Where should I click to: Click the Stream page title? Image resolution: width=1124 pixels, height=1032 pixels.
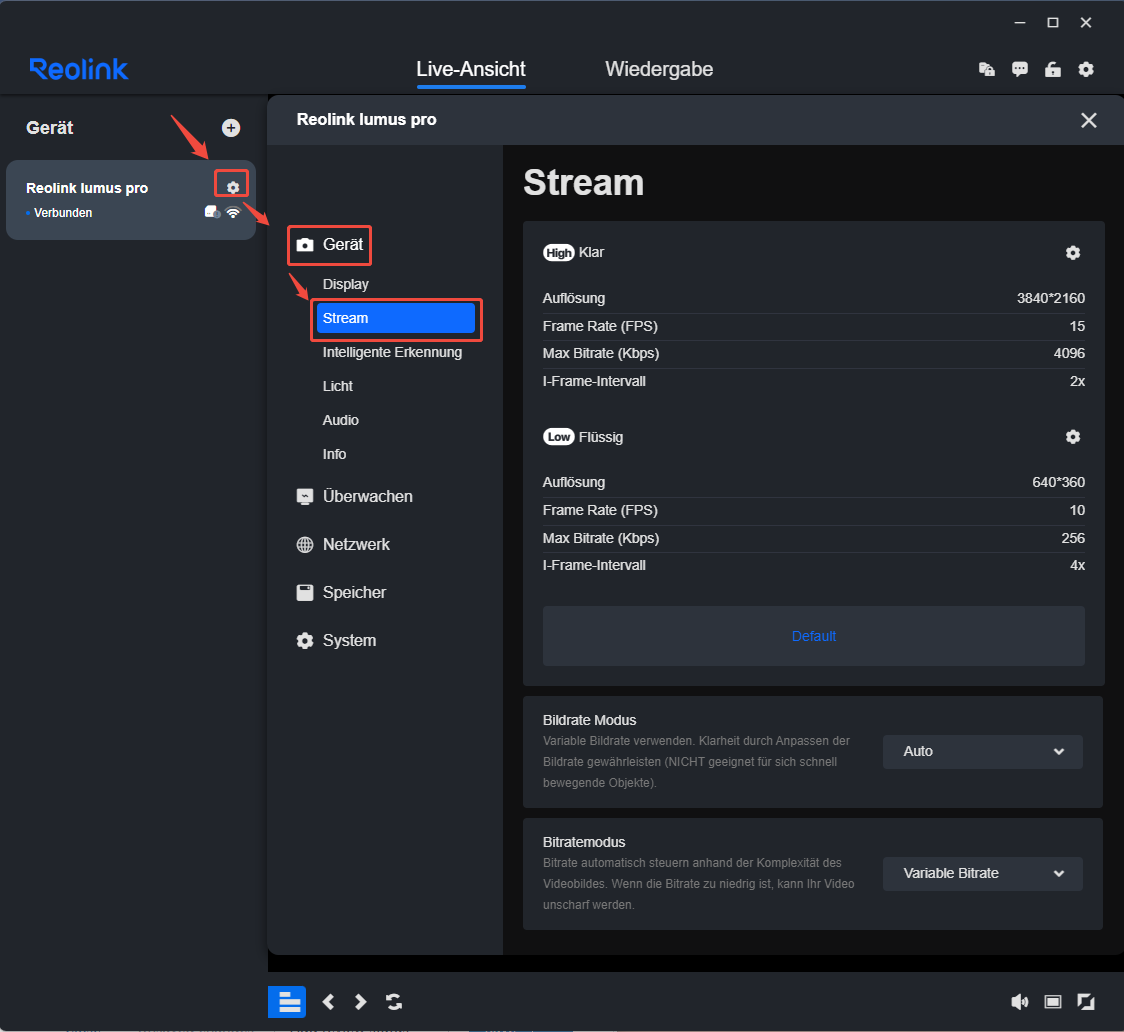click(584, 183)
